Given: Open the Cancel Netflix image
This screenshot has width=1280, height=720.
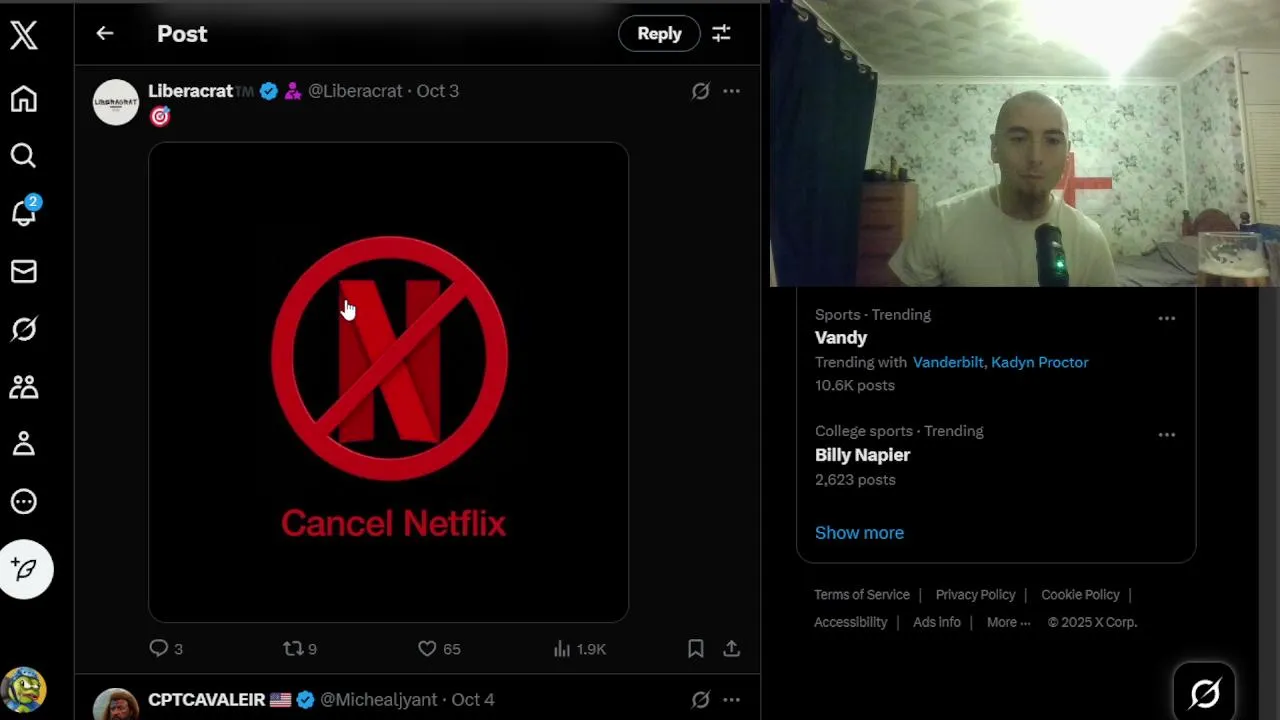Looking at the screenshot, I should coord(388,382).
